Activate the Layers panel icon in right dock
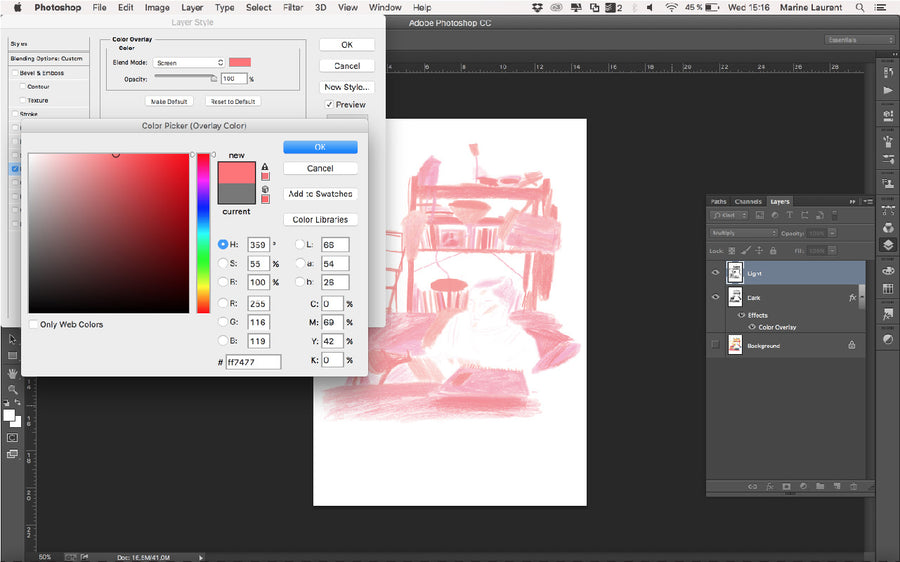 (888, 245)
